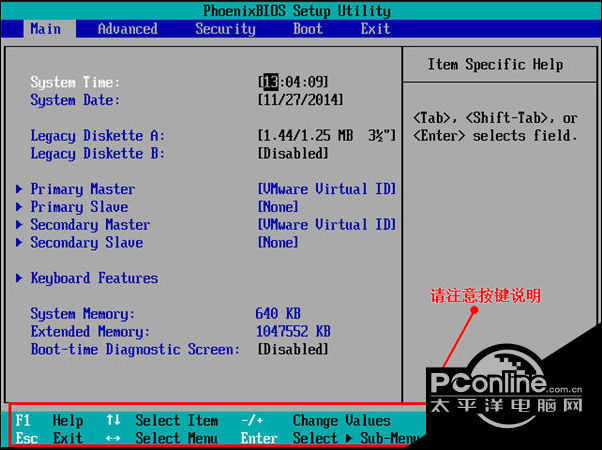Viewport: 602px width, 450px height.
Task: Open the Primary Slave submenu
Action: [79, 207]
